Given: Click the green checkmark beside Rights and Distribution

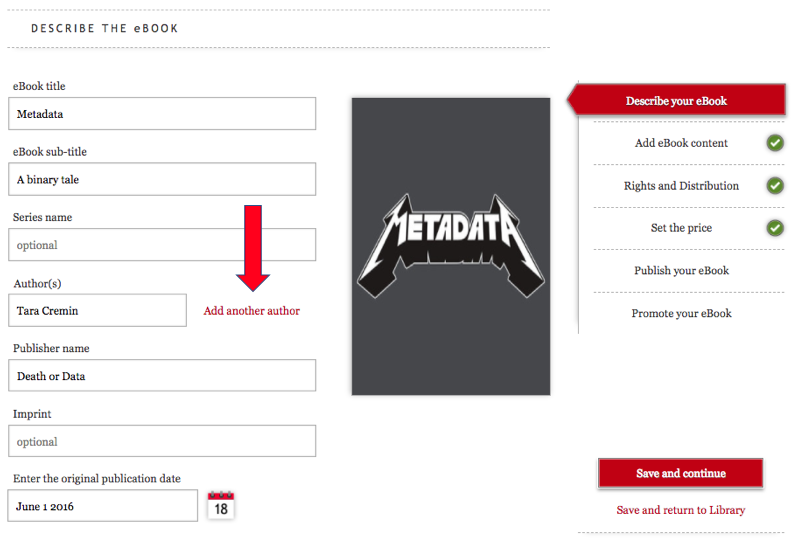Looking at the screenshot, I should pyautogui.click(x=775, y=186).
